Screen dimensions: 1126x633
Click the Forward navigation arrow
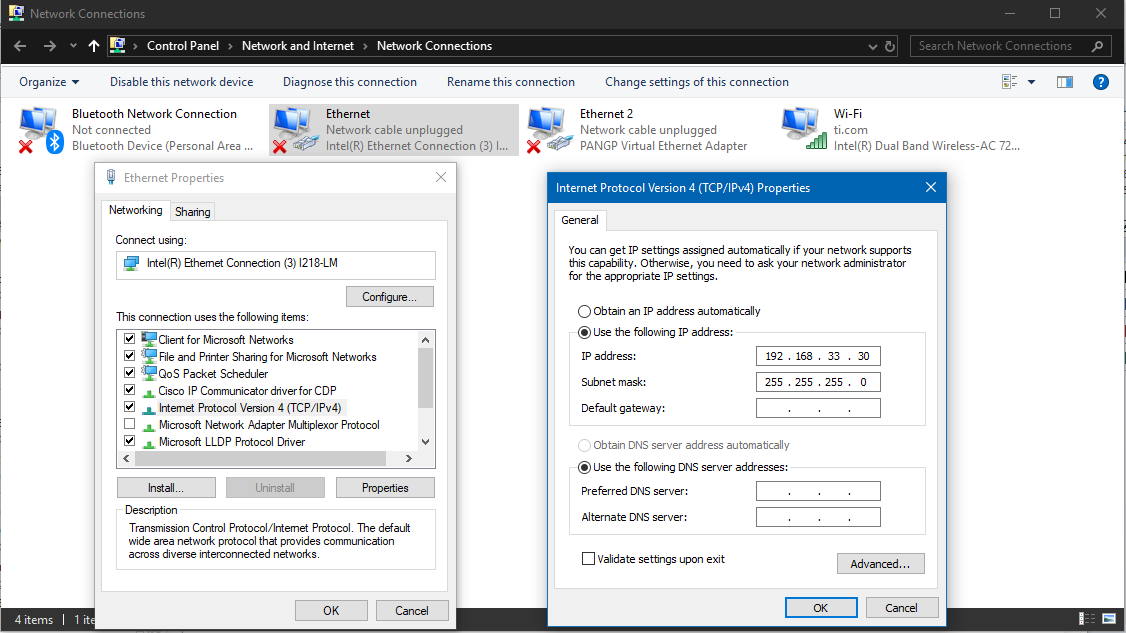coord(50,46)
